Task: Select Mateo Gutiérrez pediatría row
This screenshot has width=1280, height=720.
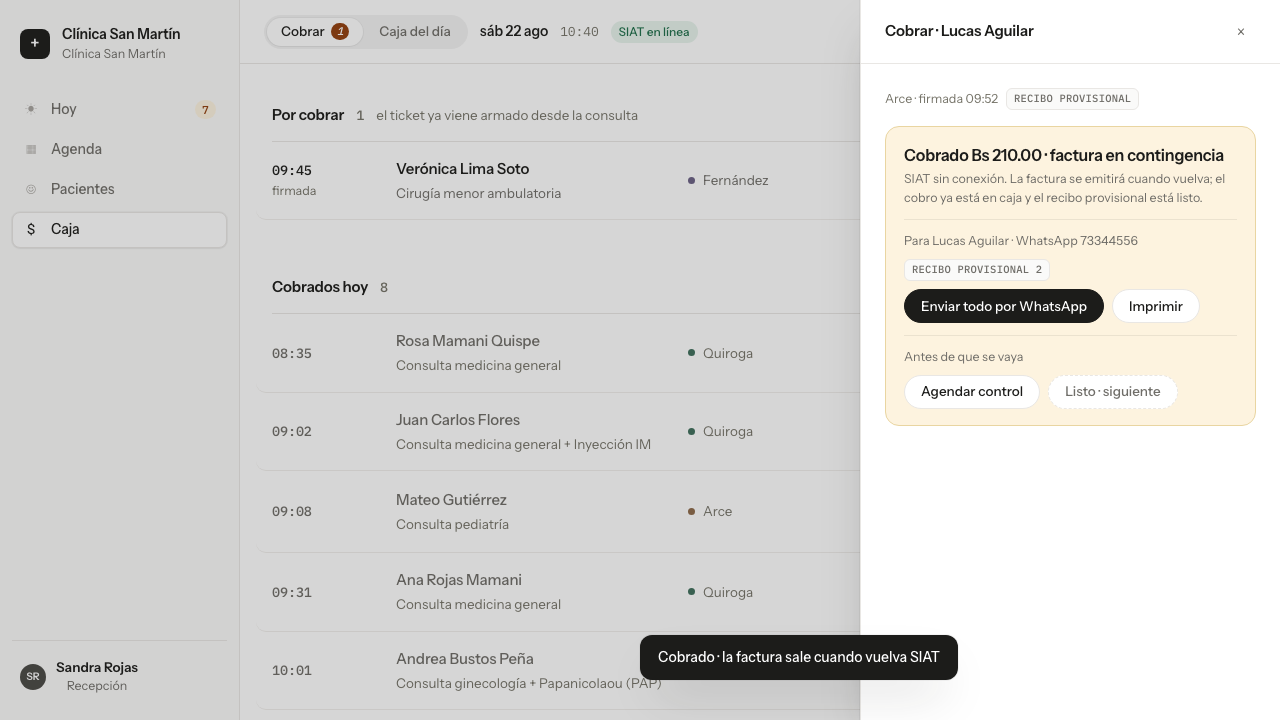Action: click(x=560, y=511)
